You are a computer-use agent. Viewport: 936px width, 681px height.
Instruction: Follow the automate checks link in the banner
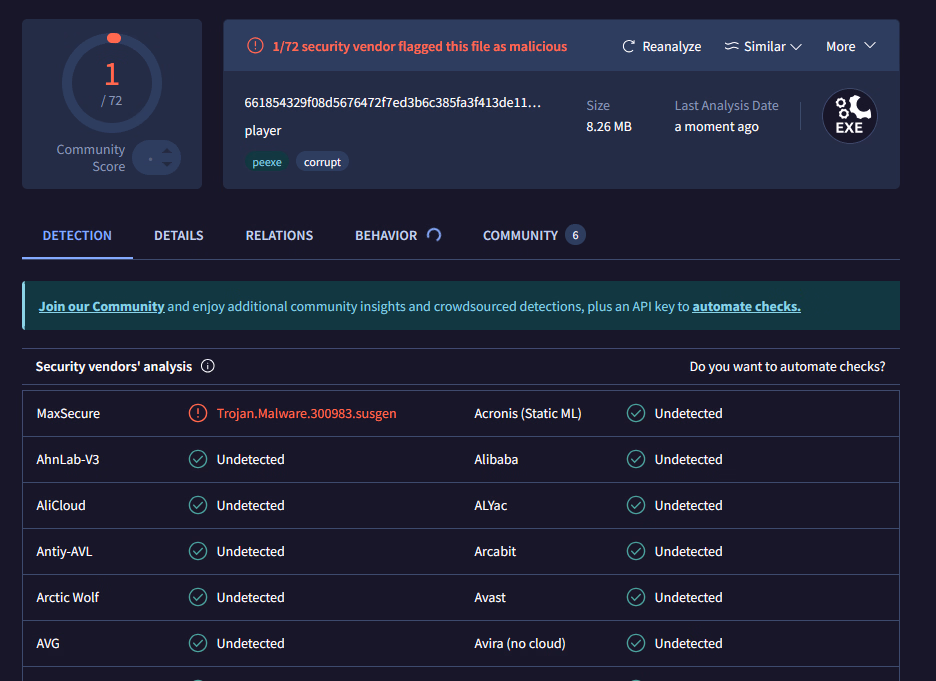click(x=746, y=307)
